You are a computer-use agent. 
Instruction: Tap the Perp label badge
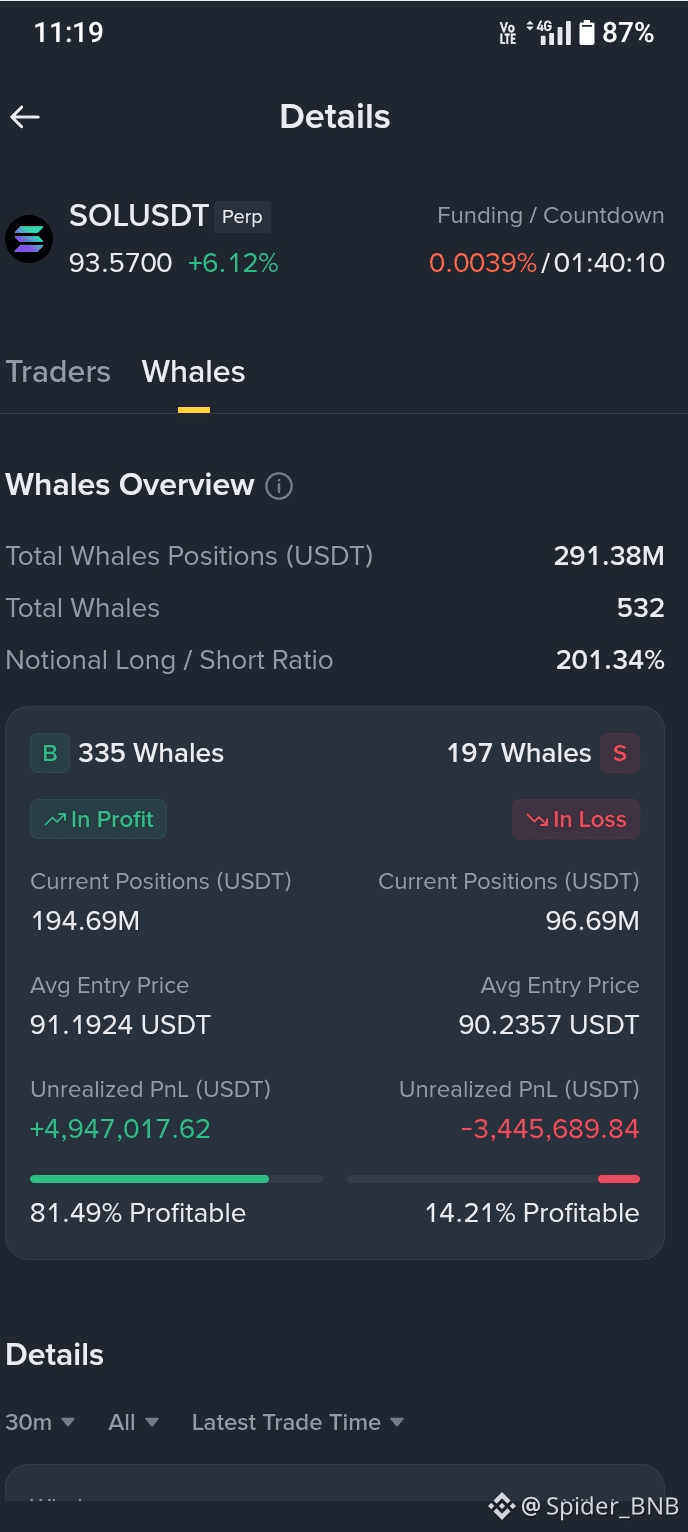242,217
